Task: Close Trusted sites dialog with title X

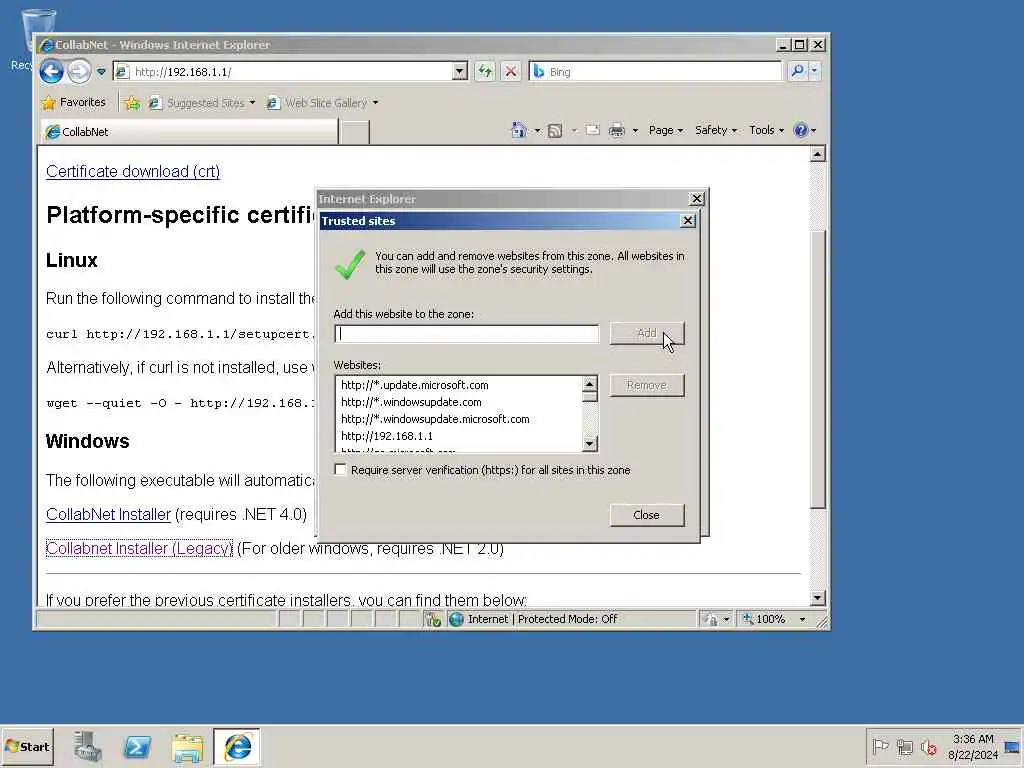Action: [688, 221]
